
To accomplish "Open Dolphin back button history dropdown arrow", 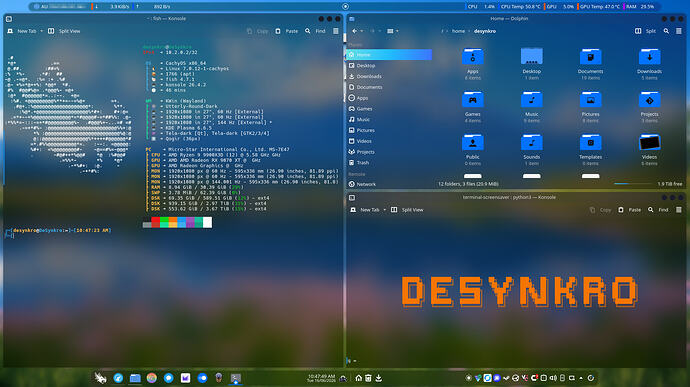I will coord(362,31).
